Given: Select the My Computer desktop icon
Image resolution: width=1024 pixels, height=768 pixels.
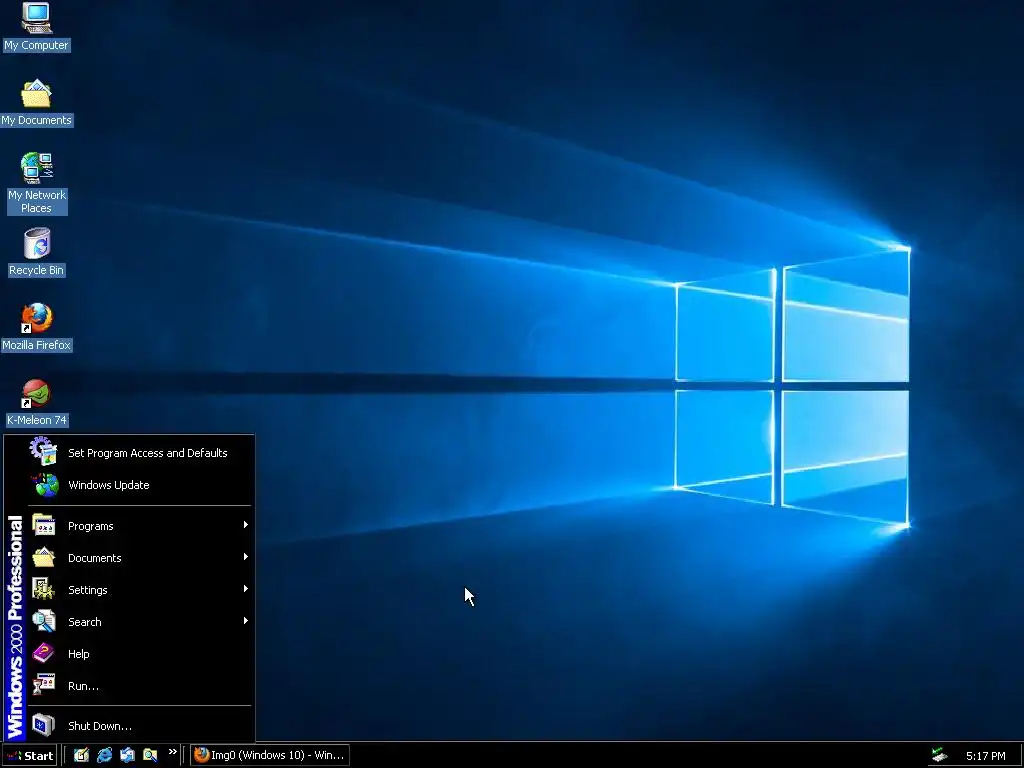Looking at the screenshot, I should coord(37,27).
